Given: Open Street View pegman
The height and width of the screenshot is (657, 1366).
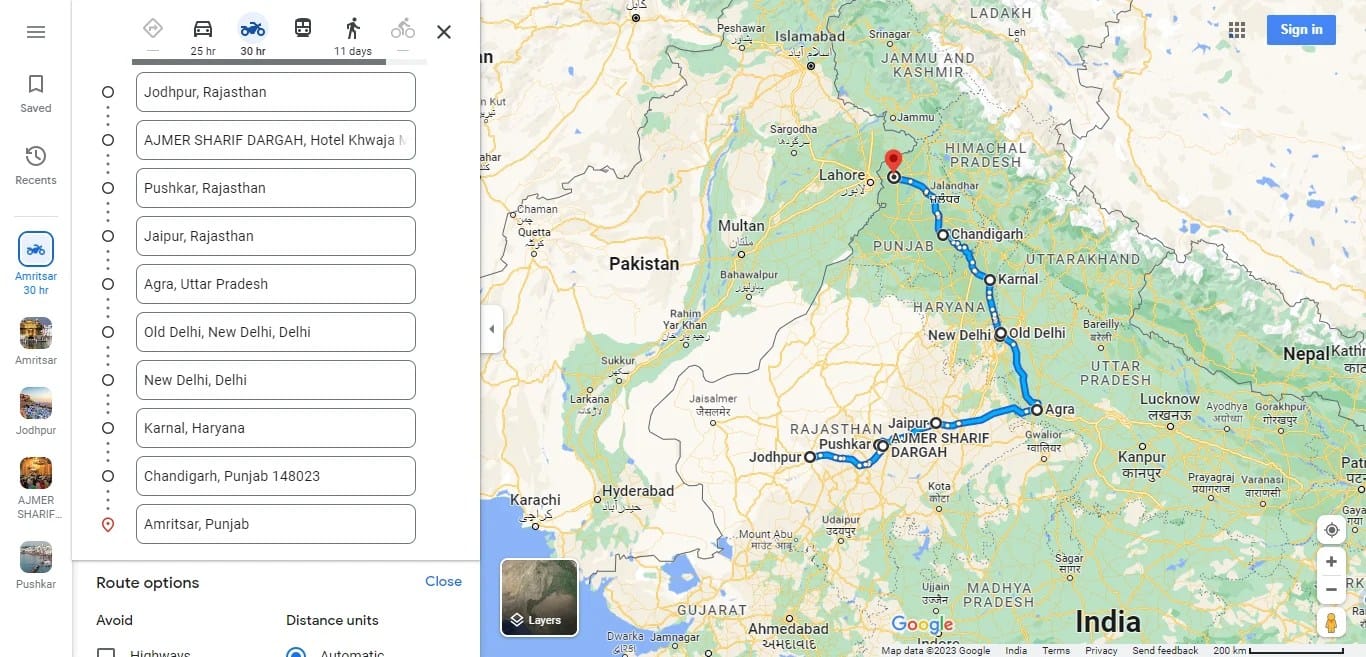Looking at the screenshot, I should coord(1331,622).
